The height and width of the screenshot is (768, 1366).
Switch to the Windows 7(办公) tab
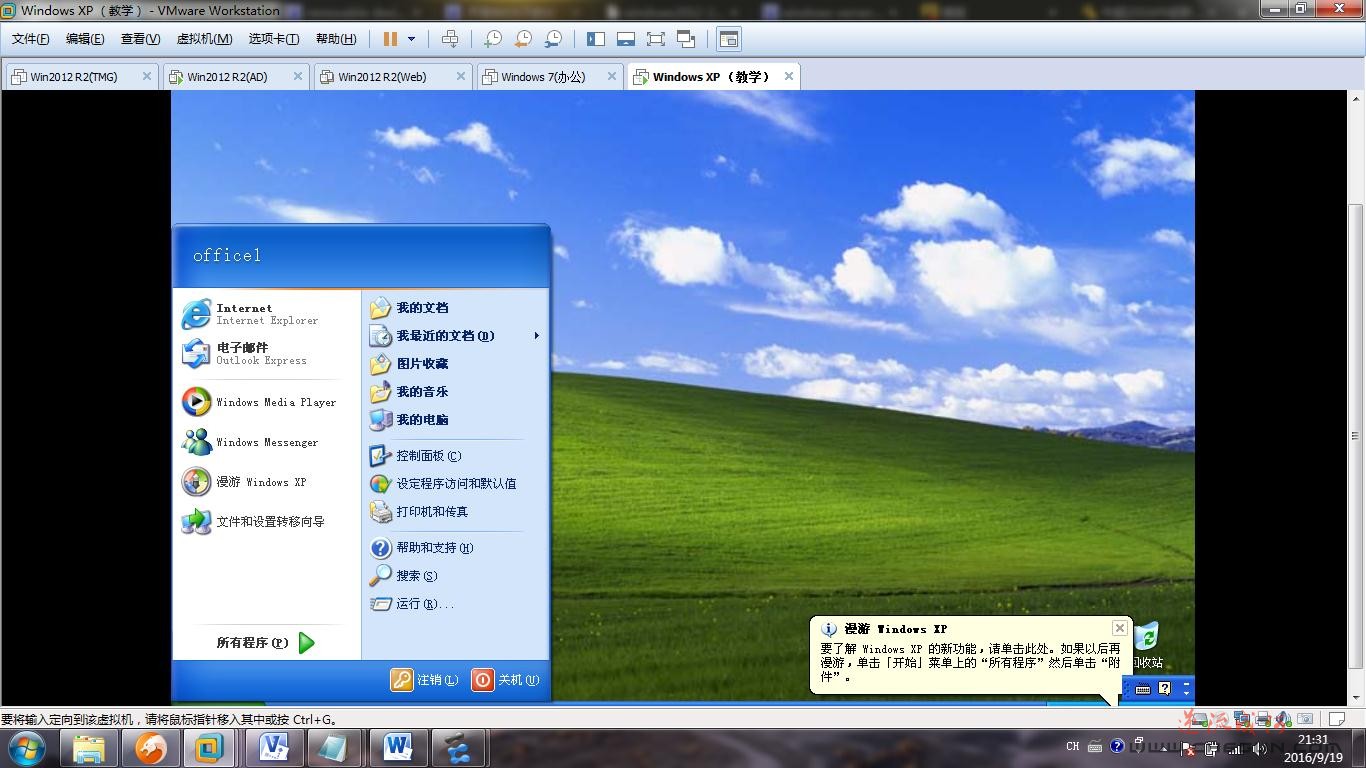tap(549, 77)
